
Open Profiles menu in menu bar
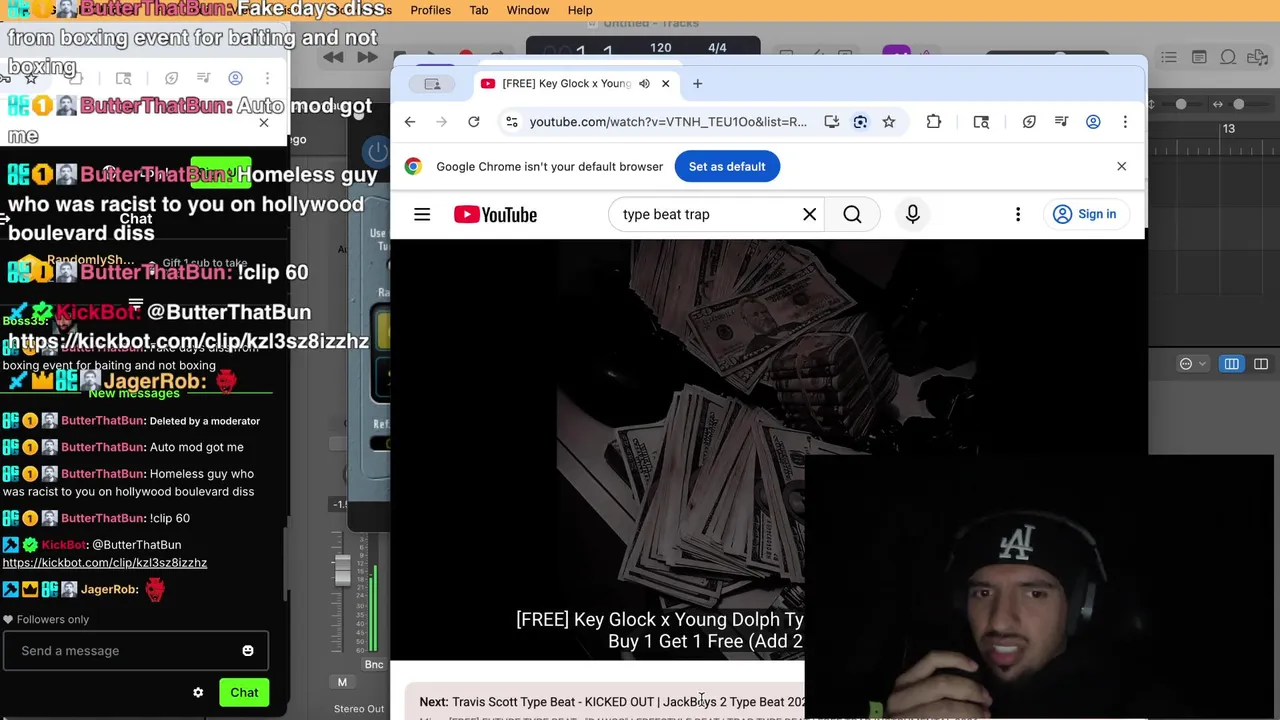[x=430, y=10]
